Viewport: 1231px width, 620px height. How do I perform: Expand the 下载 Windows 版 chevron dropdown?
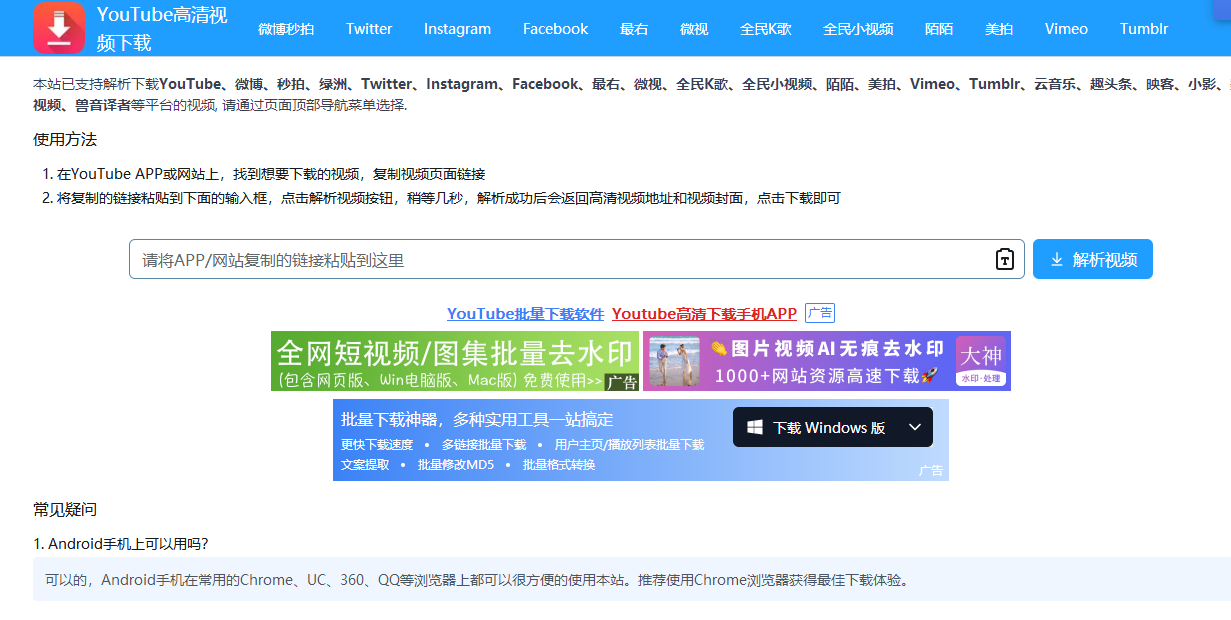click(x=915, y=427)
